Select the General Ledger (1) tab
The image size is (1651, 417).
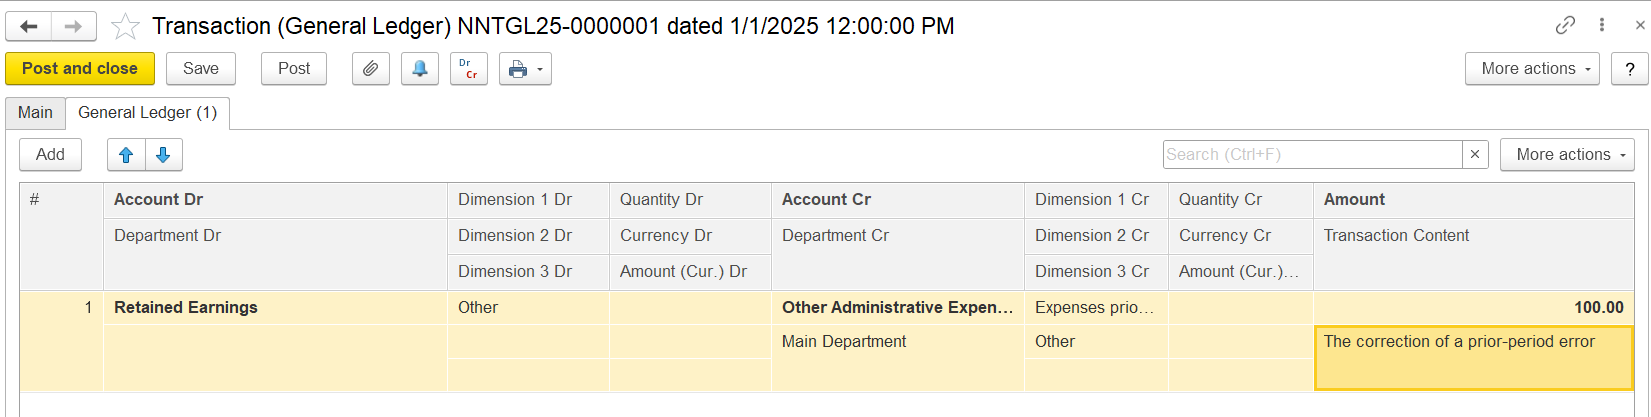pyautogui.click(x=147, y=113)
